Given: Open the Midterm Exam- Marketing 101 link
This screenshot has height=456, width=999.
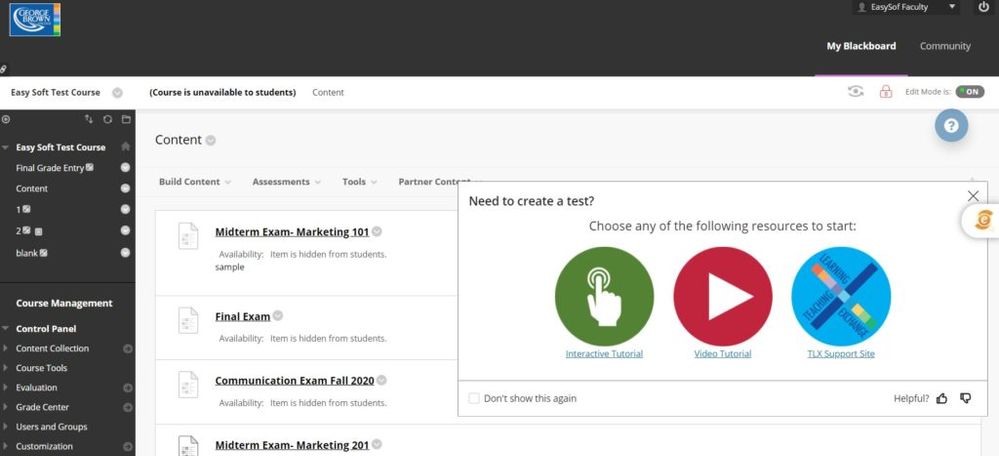Looking at the screenshot, I should (292, 232).
